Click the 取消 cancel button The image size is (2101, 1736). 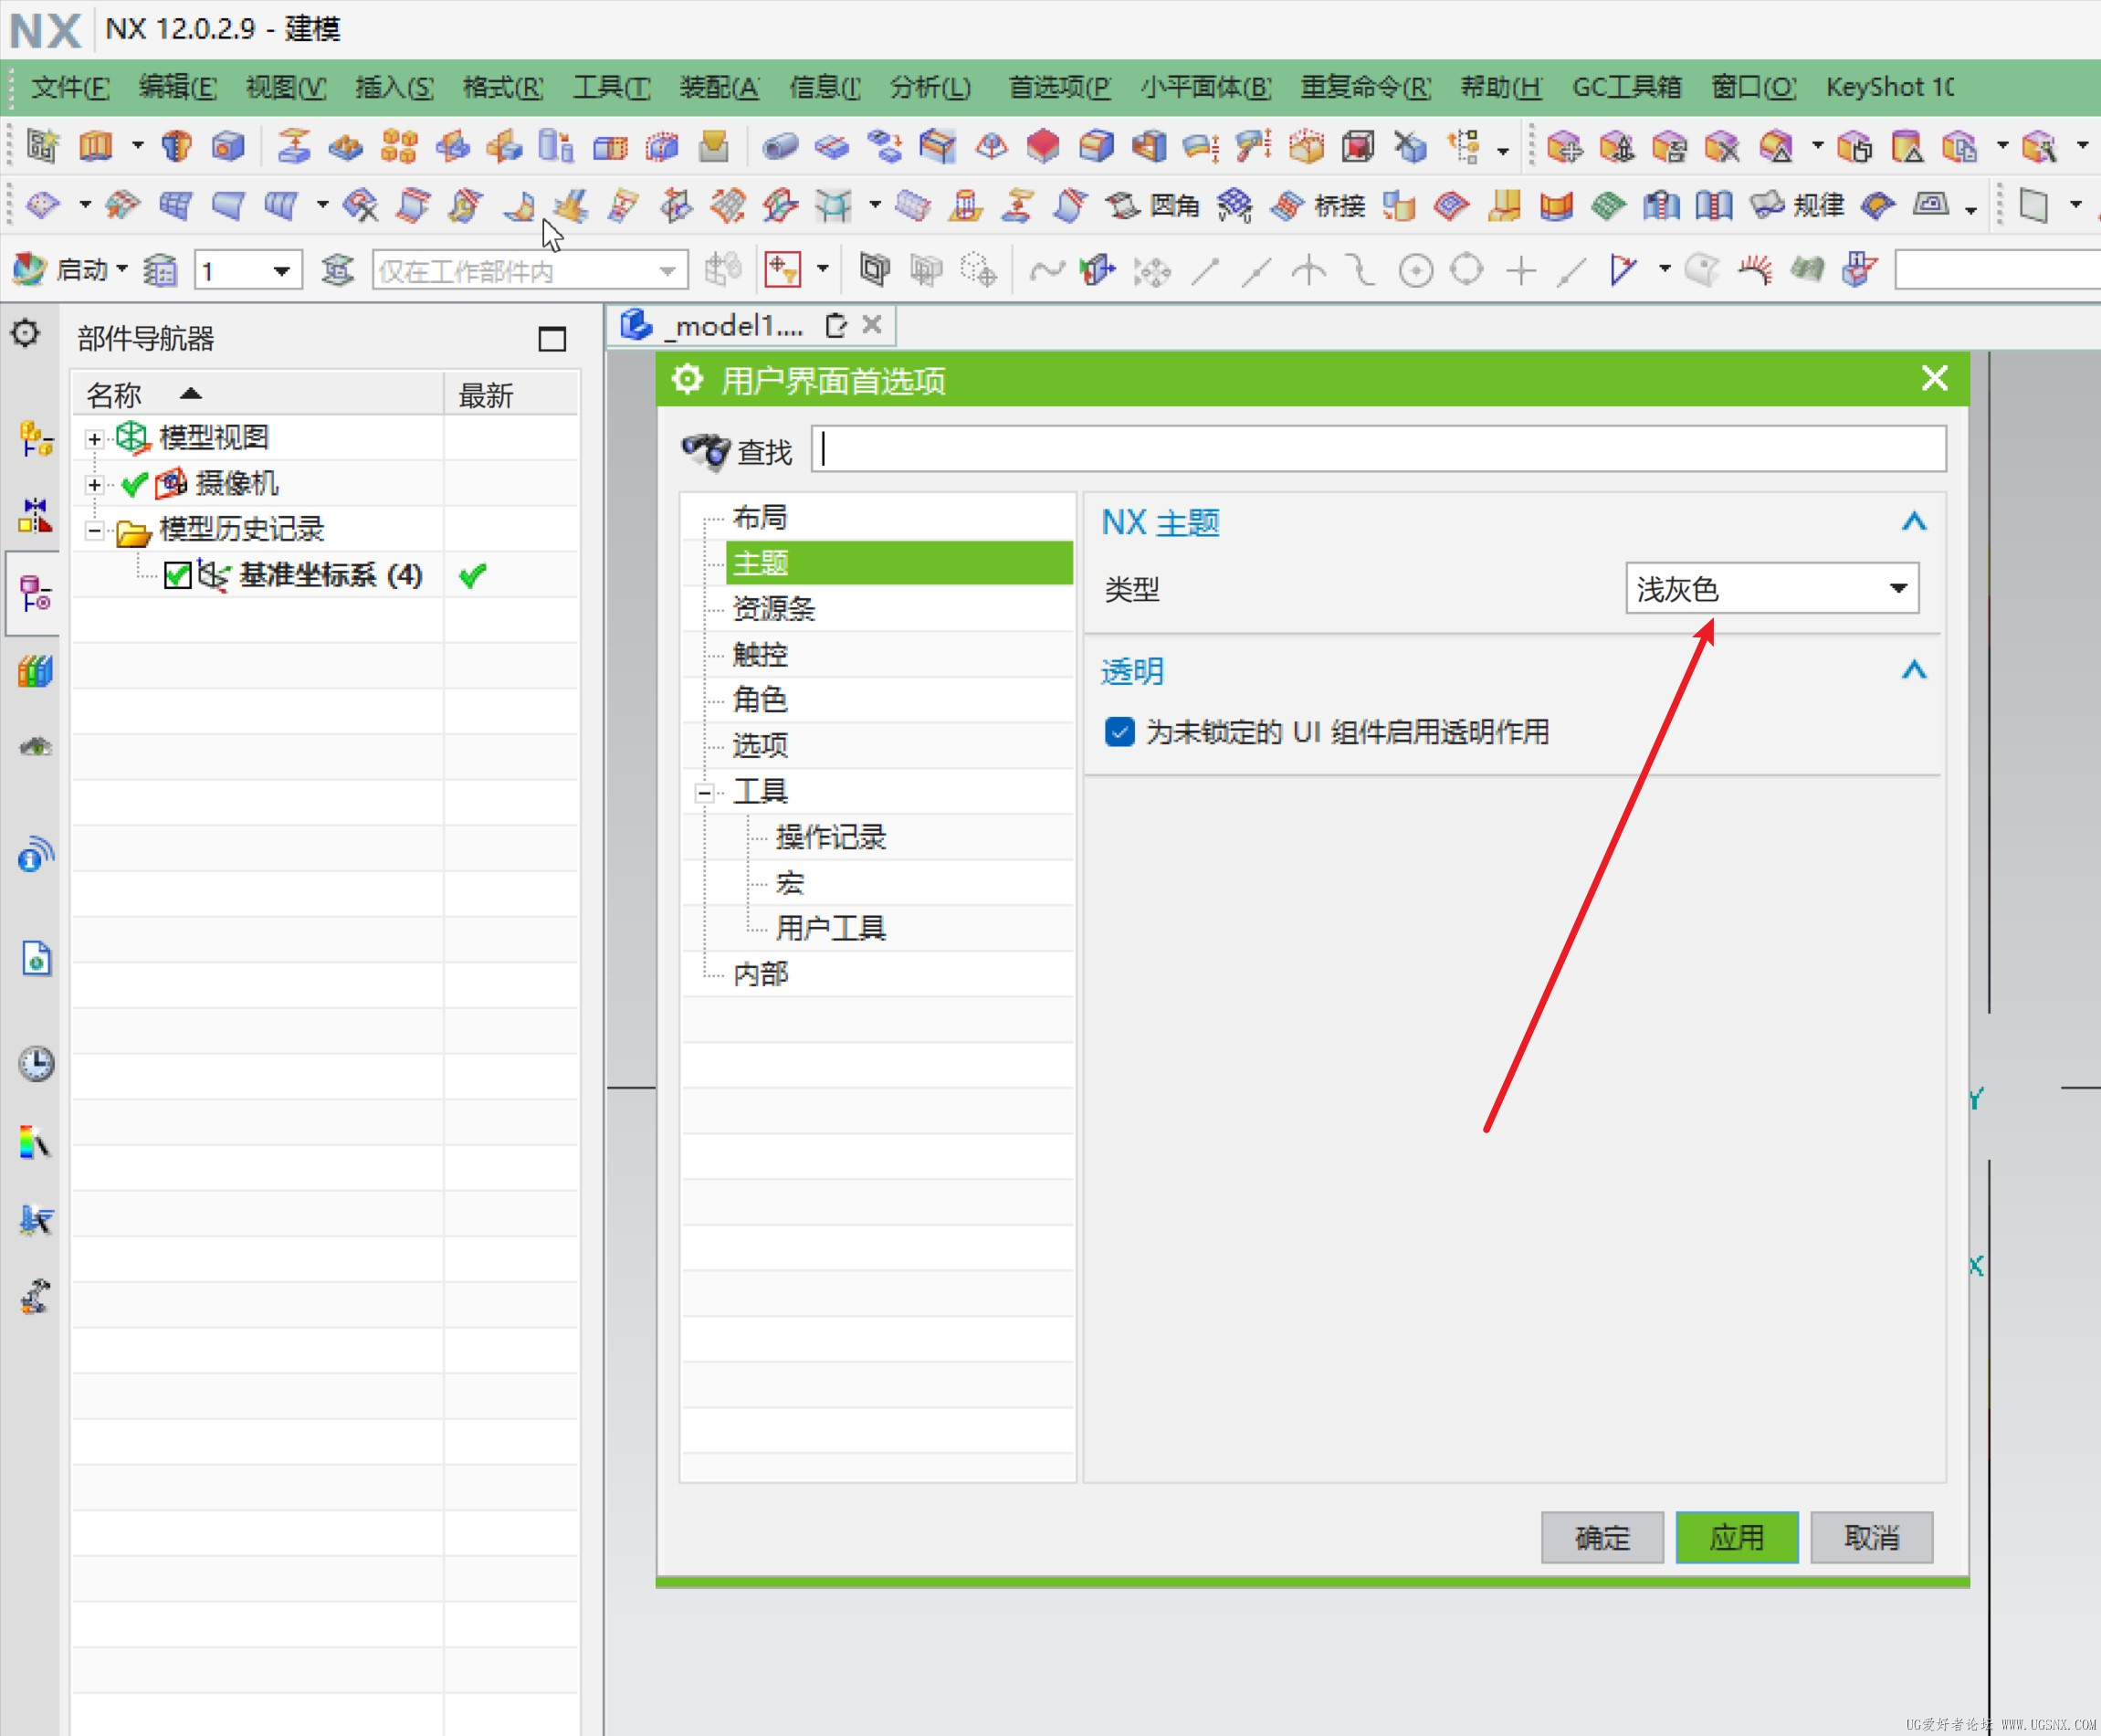pyautogui.click(x=1870, y=1537)
